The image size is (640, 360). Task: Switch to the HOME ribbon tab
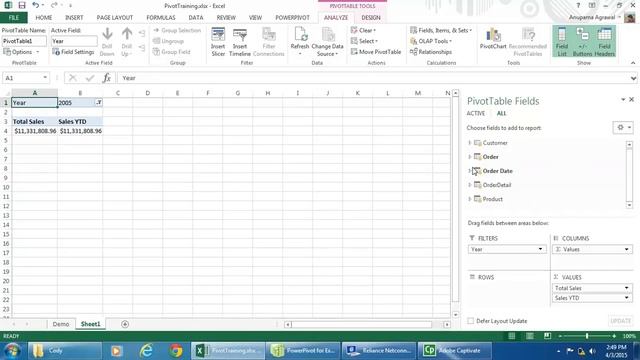(x=44, y=18)
